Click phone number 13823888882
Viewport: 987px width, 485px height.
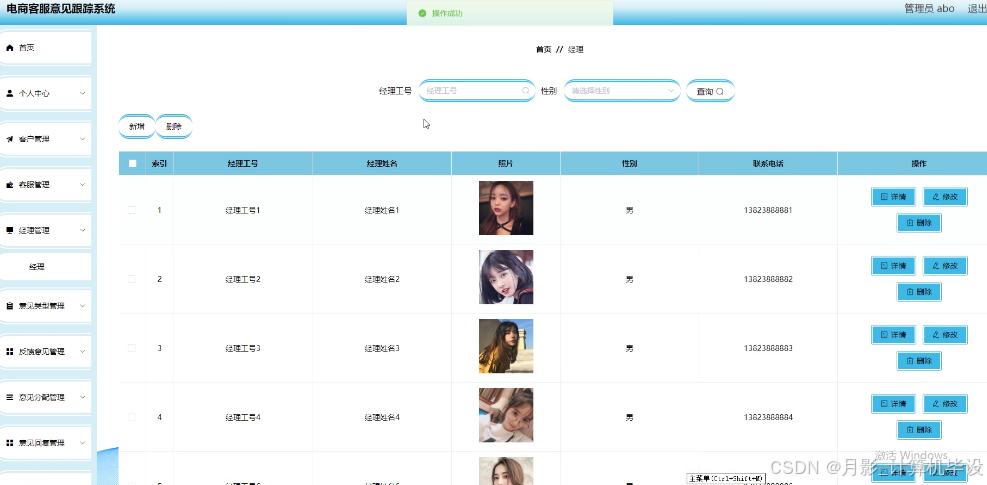(x=768, y=279)
